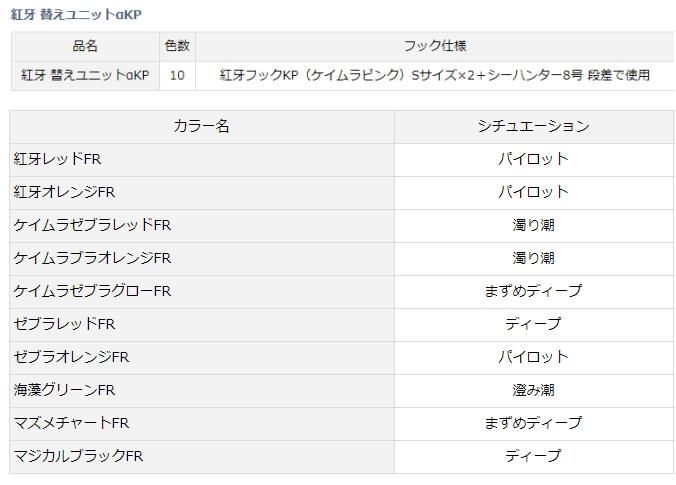The image size is (676, 485).
Task: Select the ケイムラゼブラレッドFR entry
Action: (92, 225)
